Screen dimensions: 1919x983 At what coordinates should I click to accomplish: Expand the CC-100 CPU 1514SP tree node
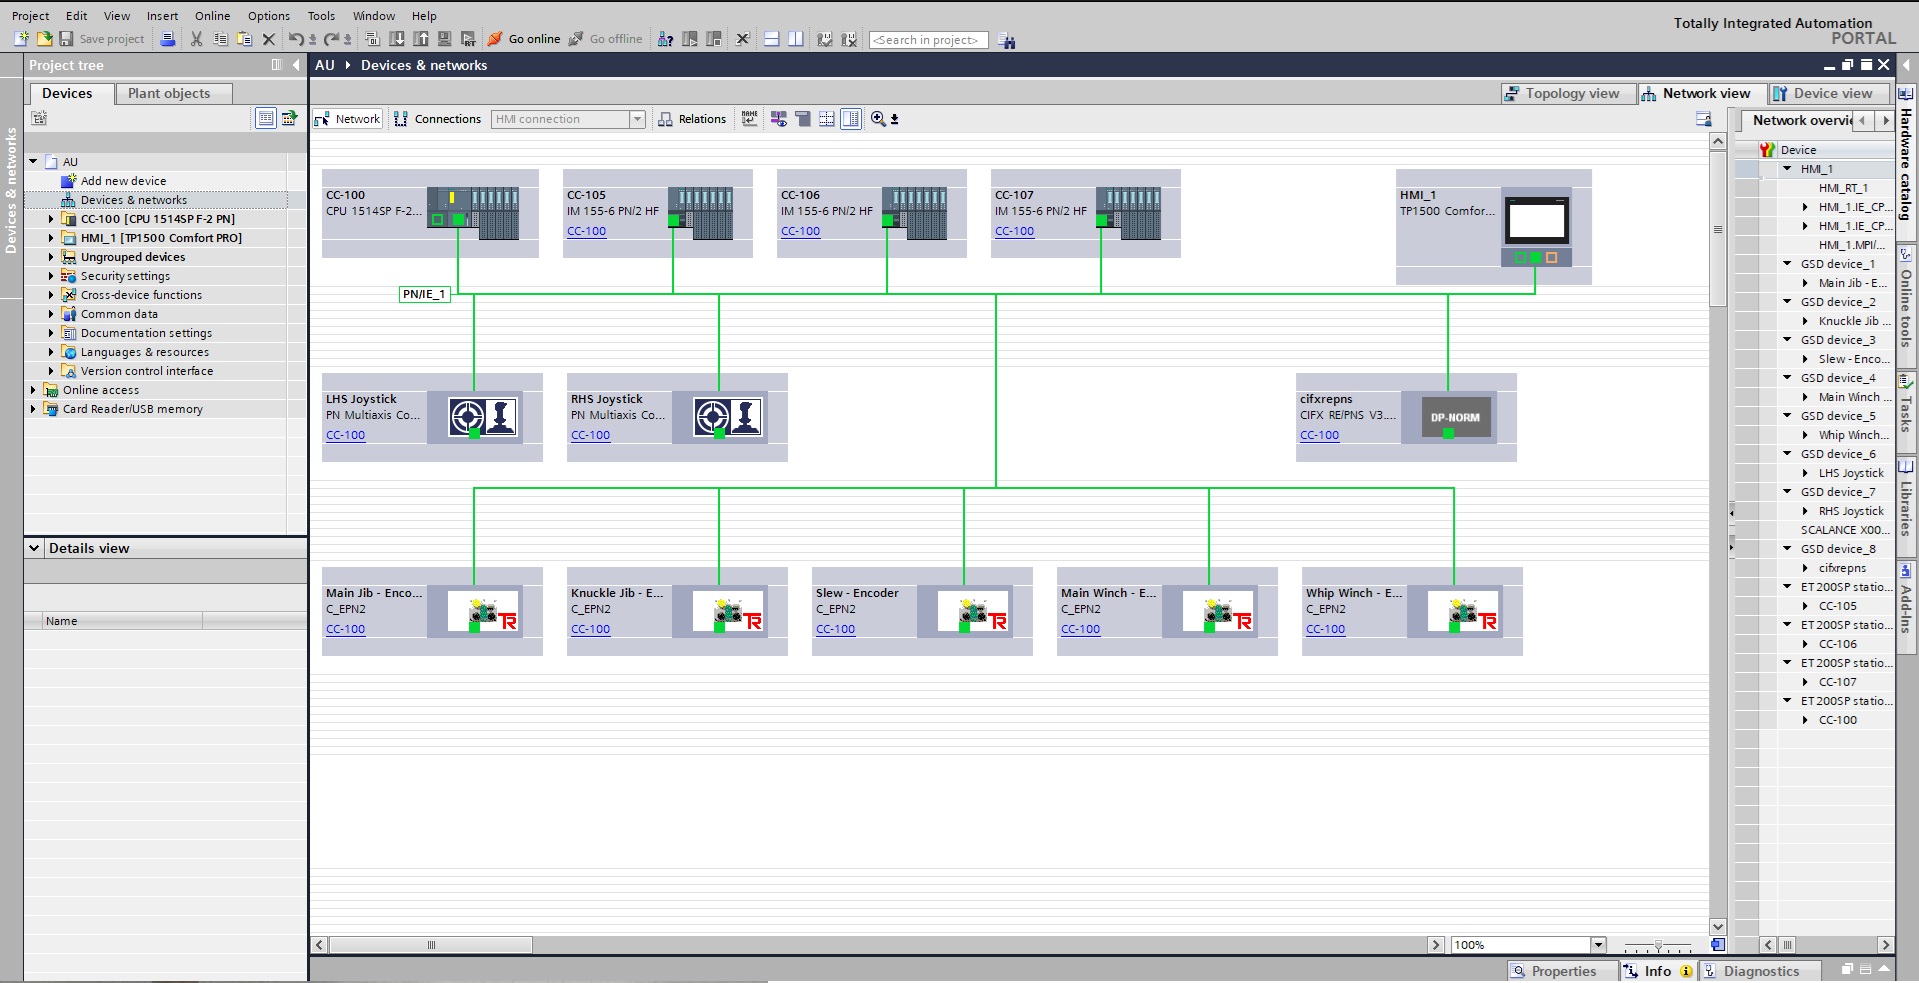[x=51, y=219]
